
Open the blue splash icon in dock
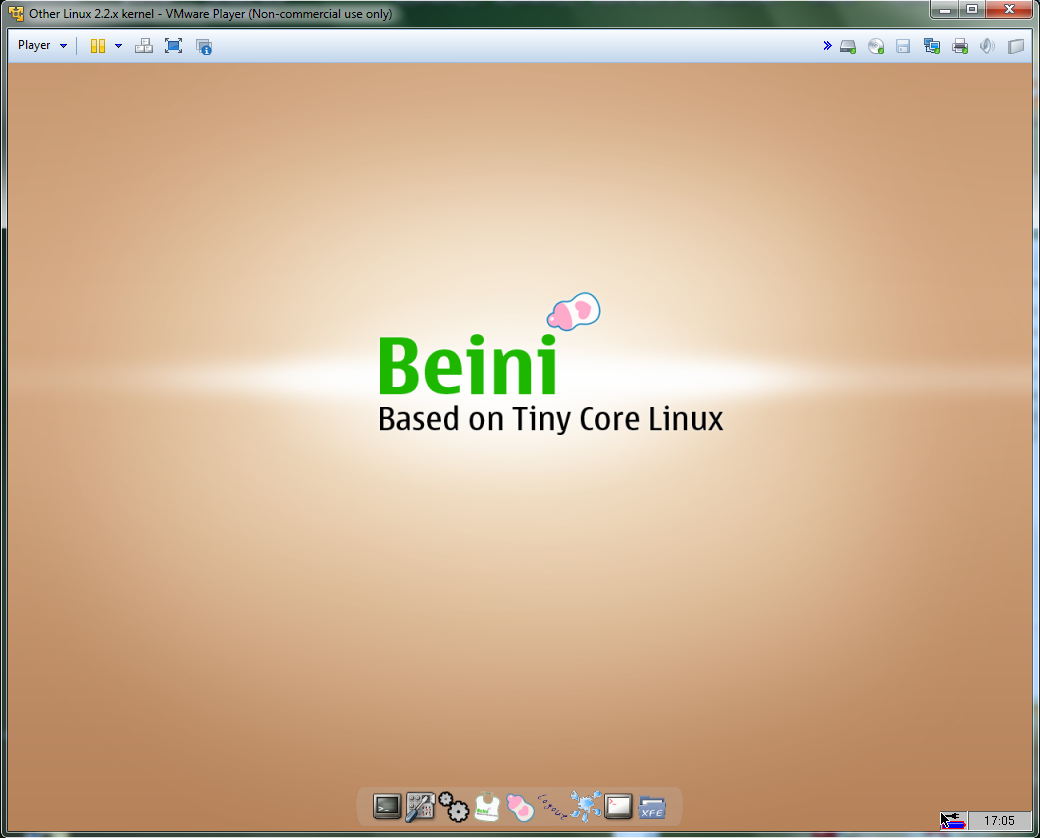[x=585, y=805]
